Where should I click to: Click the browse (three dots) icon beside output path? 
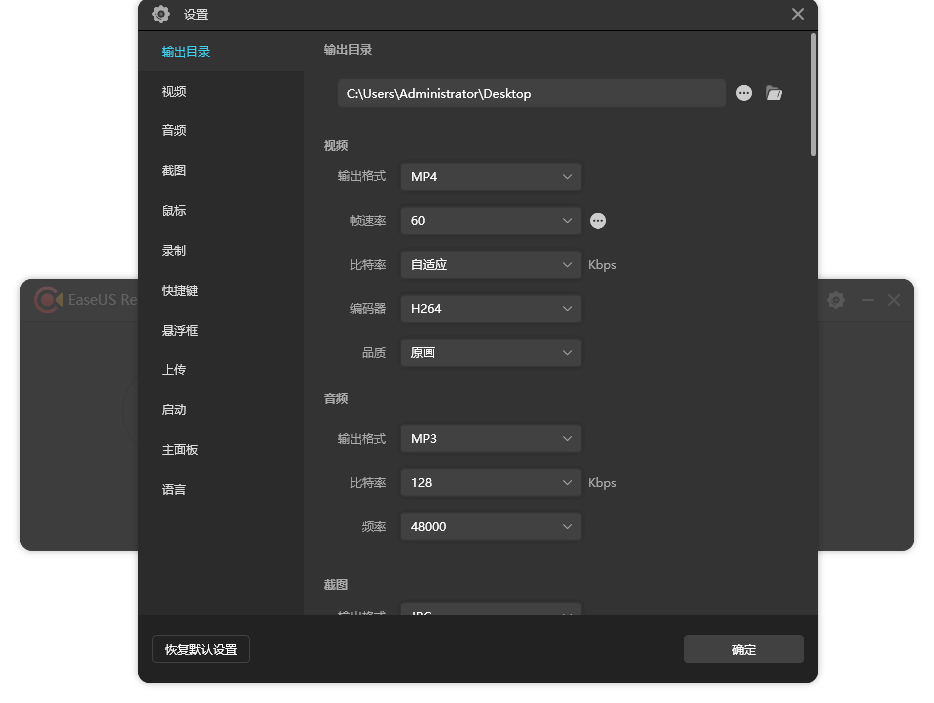click(x=743, y=93)
